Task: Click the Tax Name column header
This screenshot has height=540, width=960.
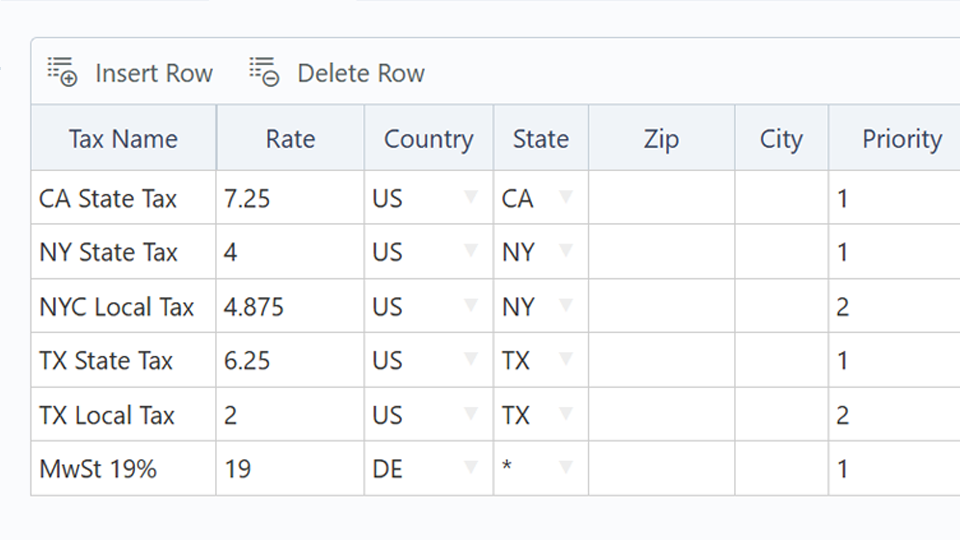Action: (123, 139)
